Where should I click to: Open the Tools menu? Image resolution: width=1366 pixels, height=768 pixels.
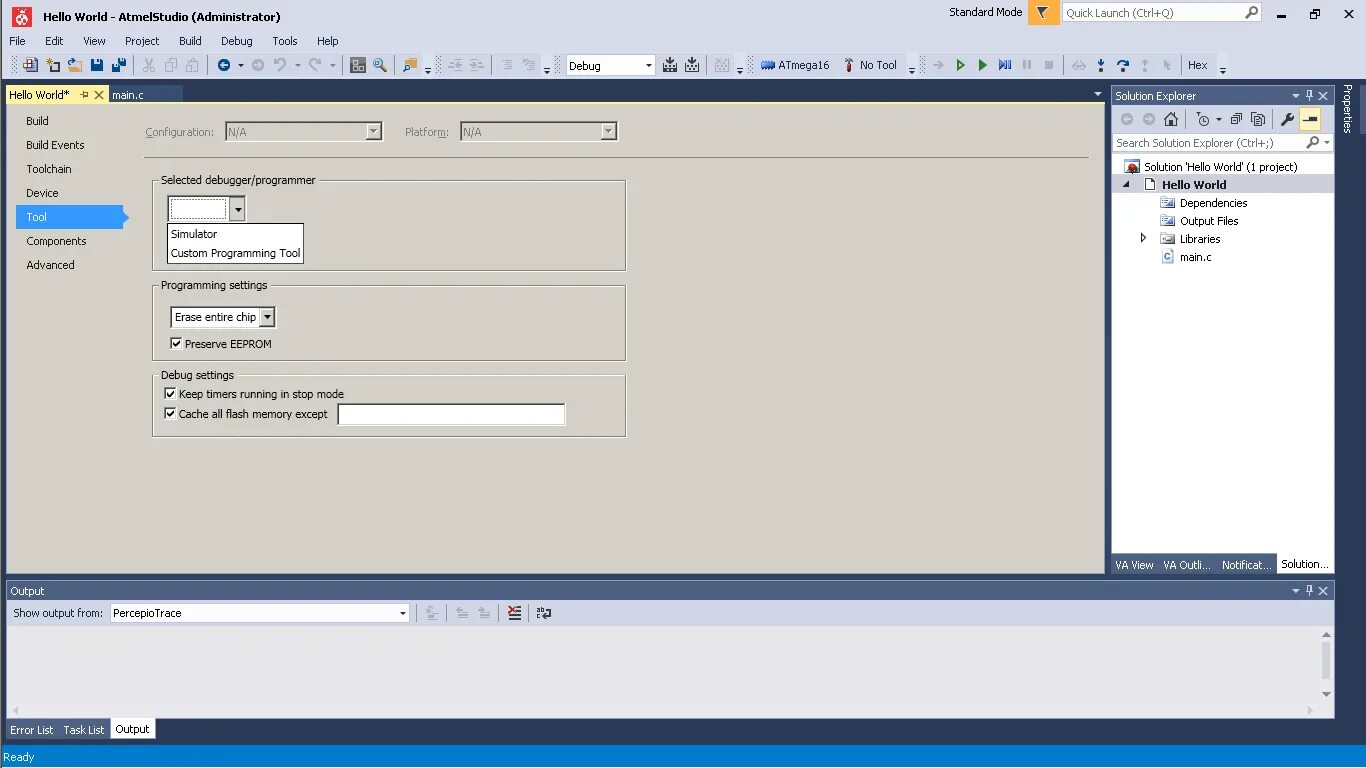(x=285, y=41)
